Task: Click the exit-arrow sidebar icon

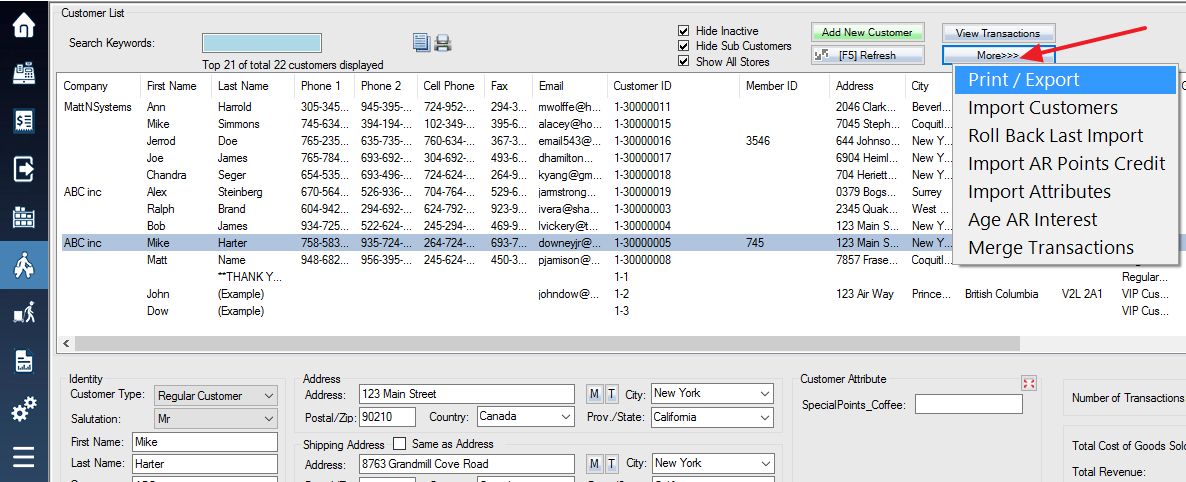Action: pos(24,169)
